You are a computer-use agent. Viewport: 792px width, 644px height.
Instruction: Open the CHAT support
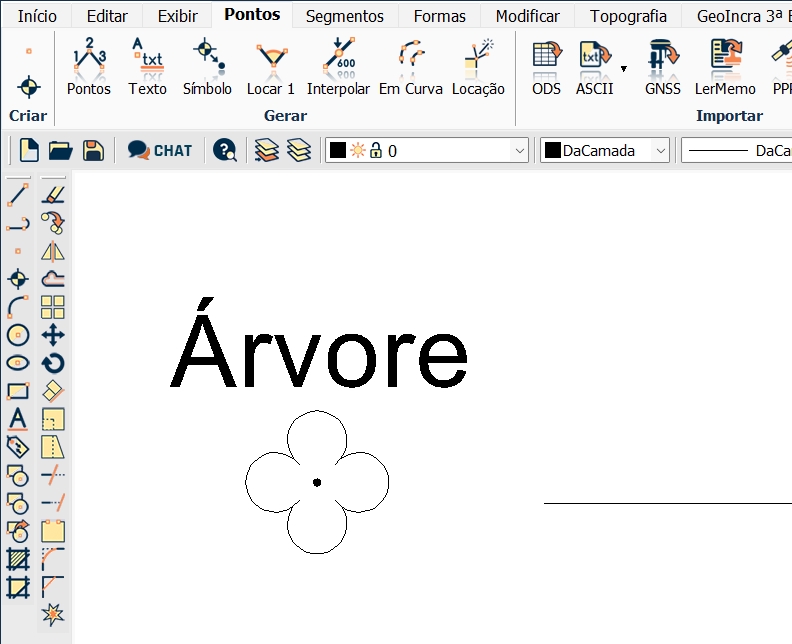pyautogui.click(x=160, y=151)
